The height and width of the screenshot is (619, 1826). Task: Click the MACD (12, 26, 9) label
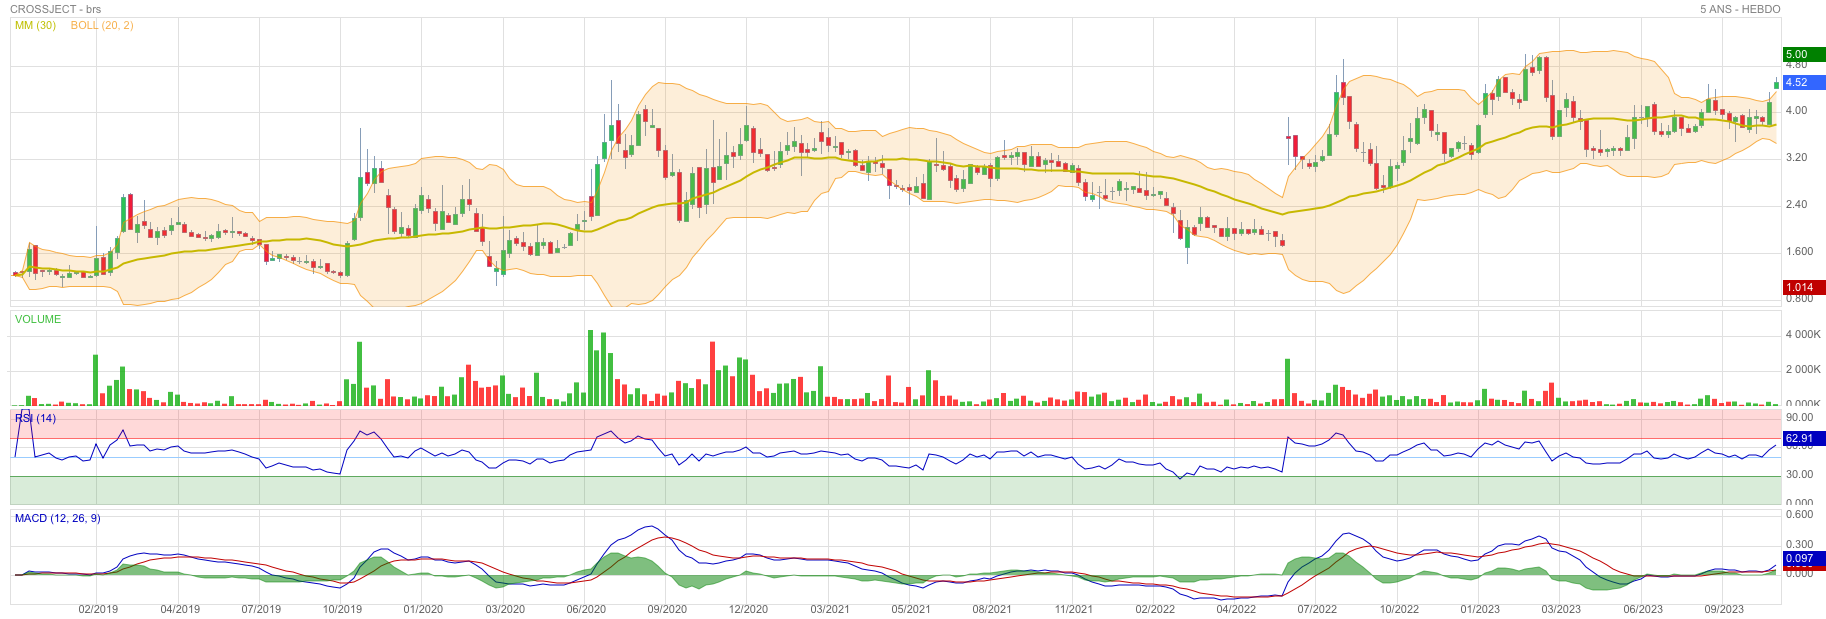[x=57, y=518]
